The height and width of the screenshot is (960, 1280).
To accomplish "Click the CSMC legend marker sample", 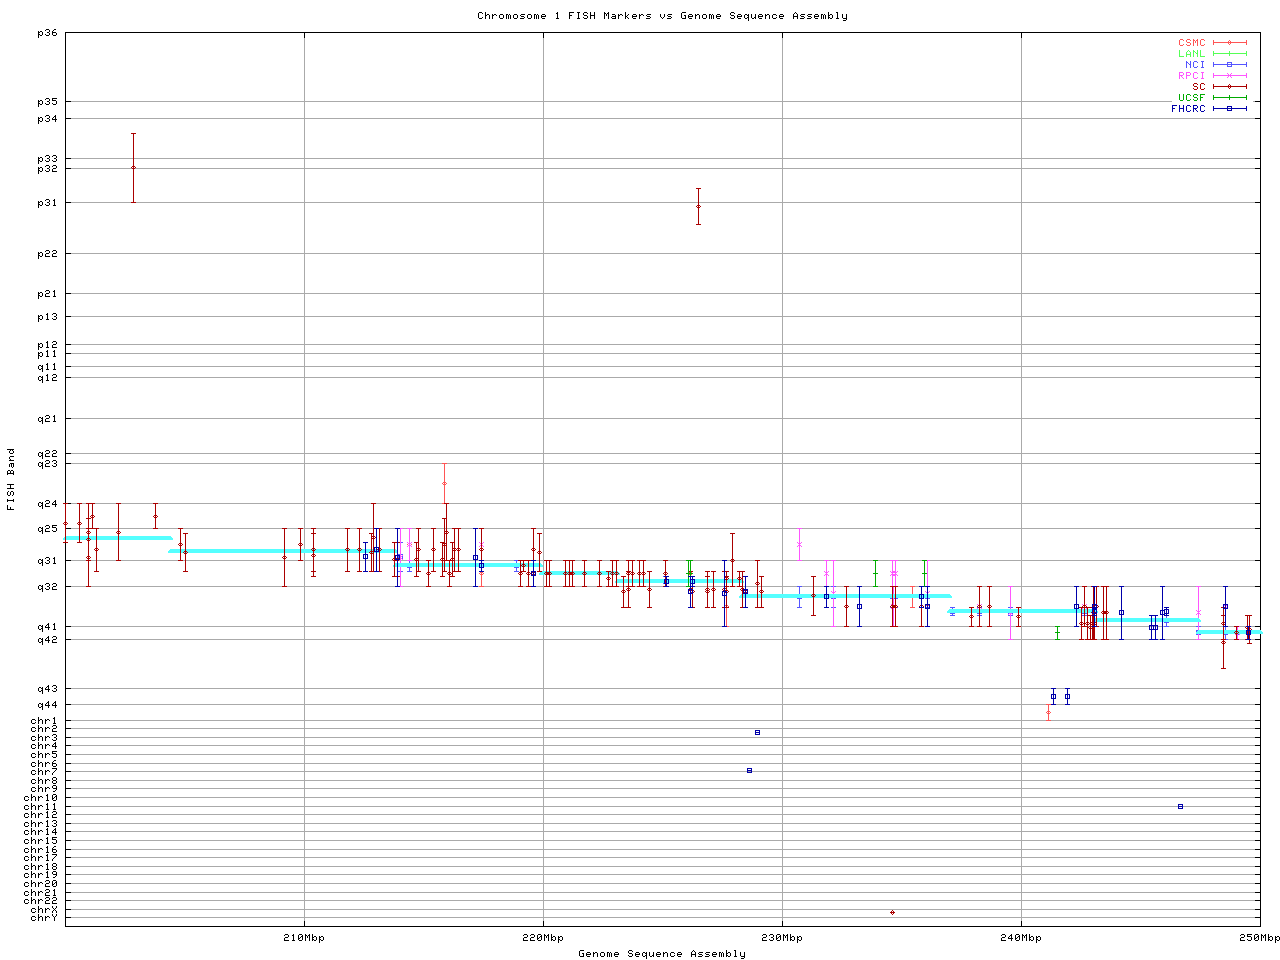I will (1229, 43).
